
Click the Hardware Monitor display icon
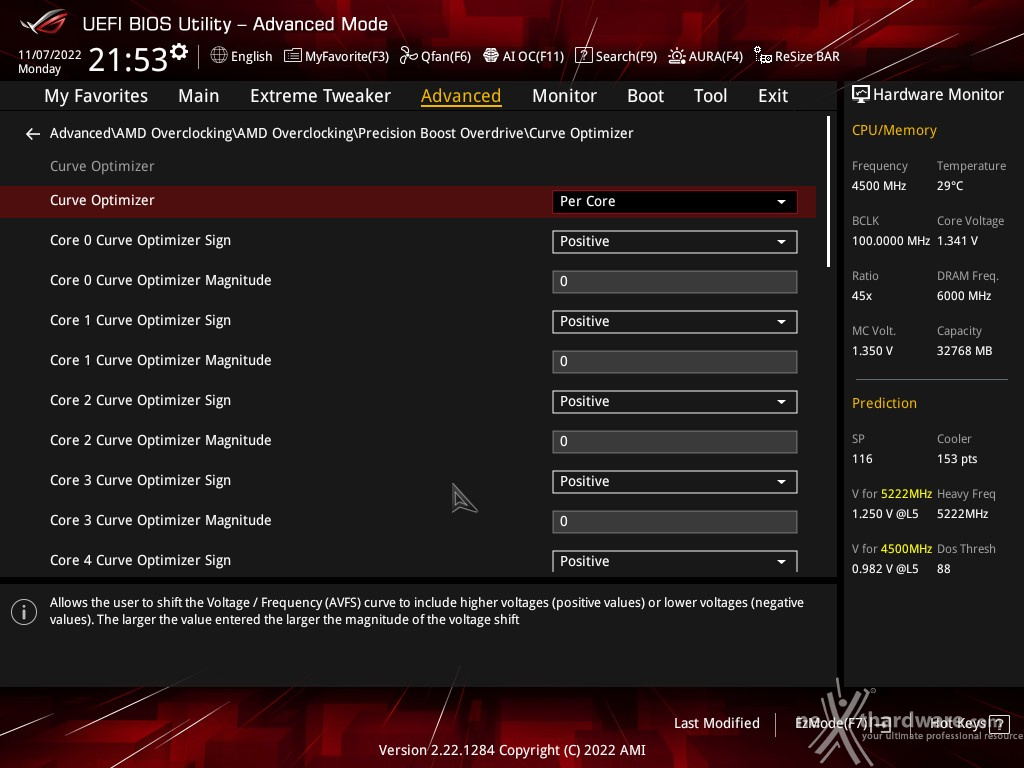click(861, 95)
